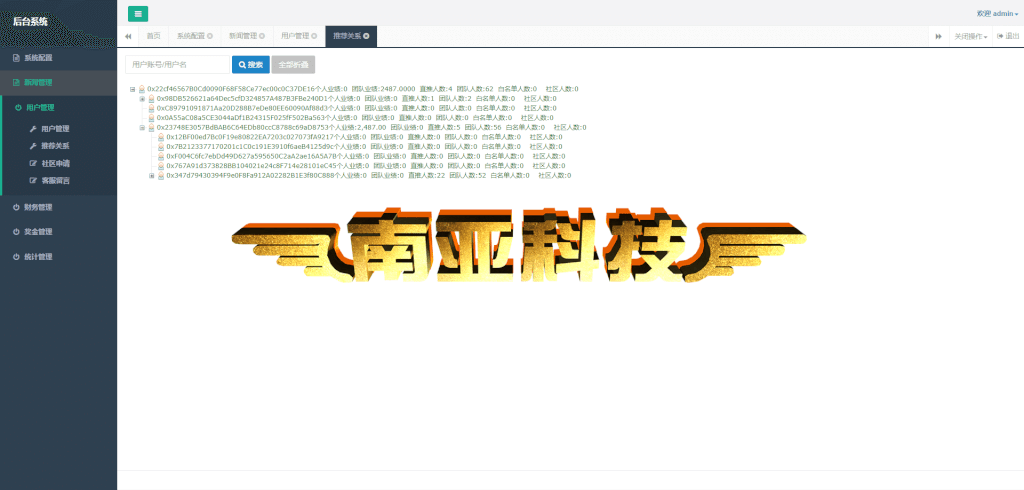Click the user icon of node 0x98DB526621a6
This screenshot has width=1024, height=490.
[152, 99]
